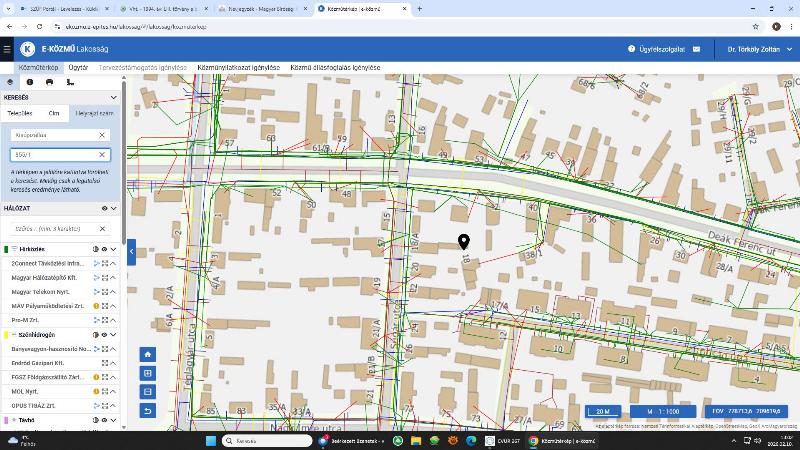The width and height of the screenshot is (800, 450).
Task: Collapse the KERESÉS section
Action: 113,98
